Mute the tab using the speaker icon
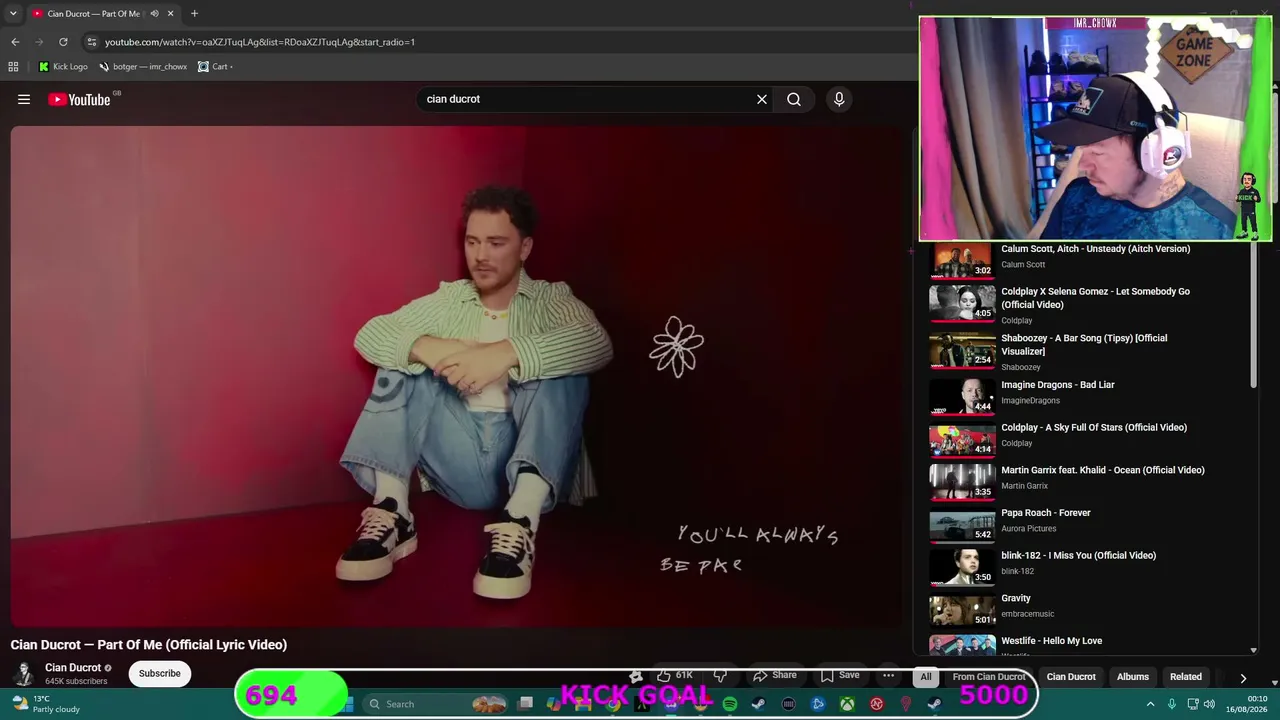This screenshot has width=1280, height=720. point(154,14)
